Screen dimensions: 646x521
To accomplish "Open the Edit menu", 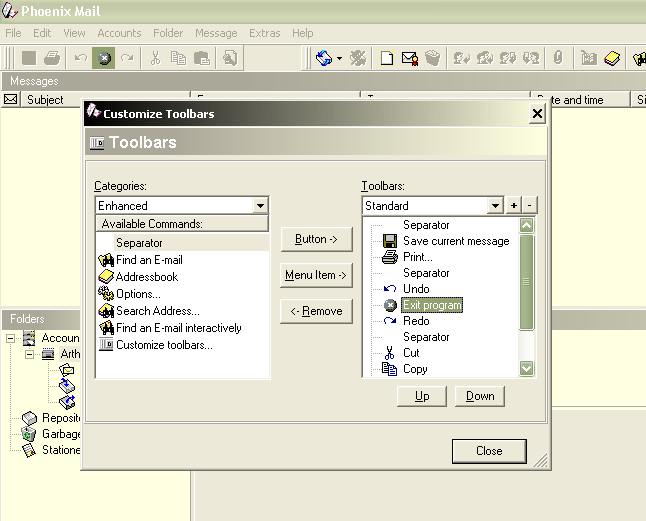I will pyautogui.click(x=42, y=33).
